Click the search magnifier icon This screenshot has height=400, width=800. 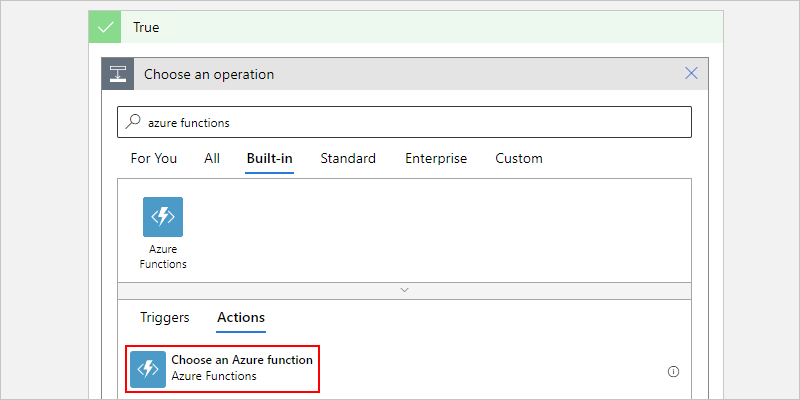[x=134, y=122]
